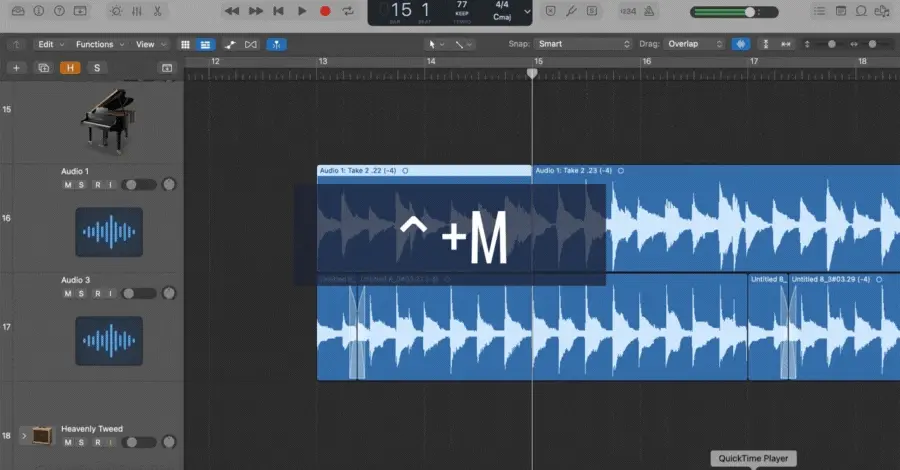
Task: Select the grand piano track icon
Action: click(108, 121)
